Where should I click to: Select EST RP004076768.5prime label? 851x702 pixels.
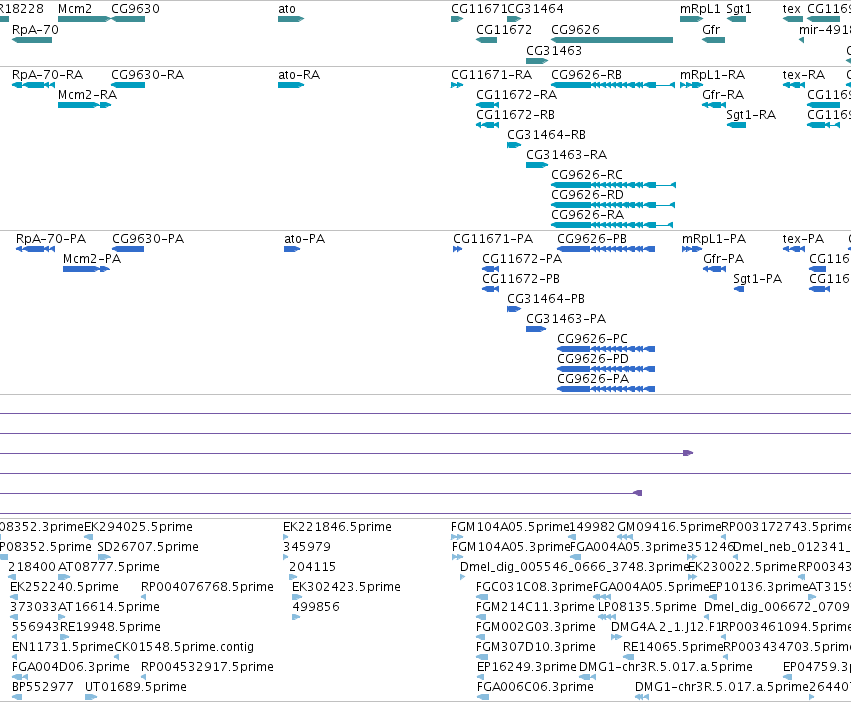click(207, 586)
